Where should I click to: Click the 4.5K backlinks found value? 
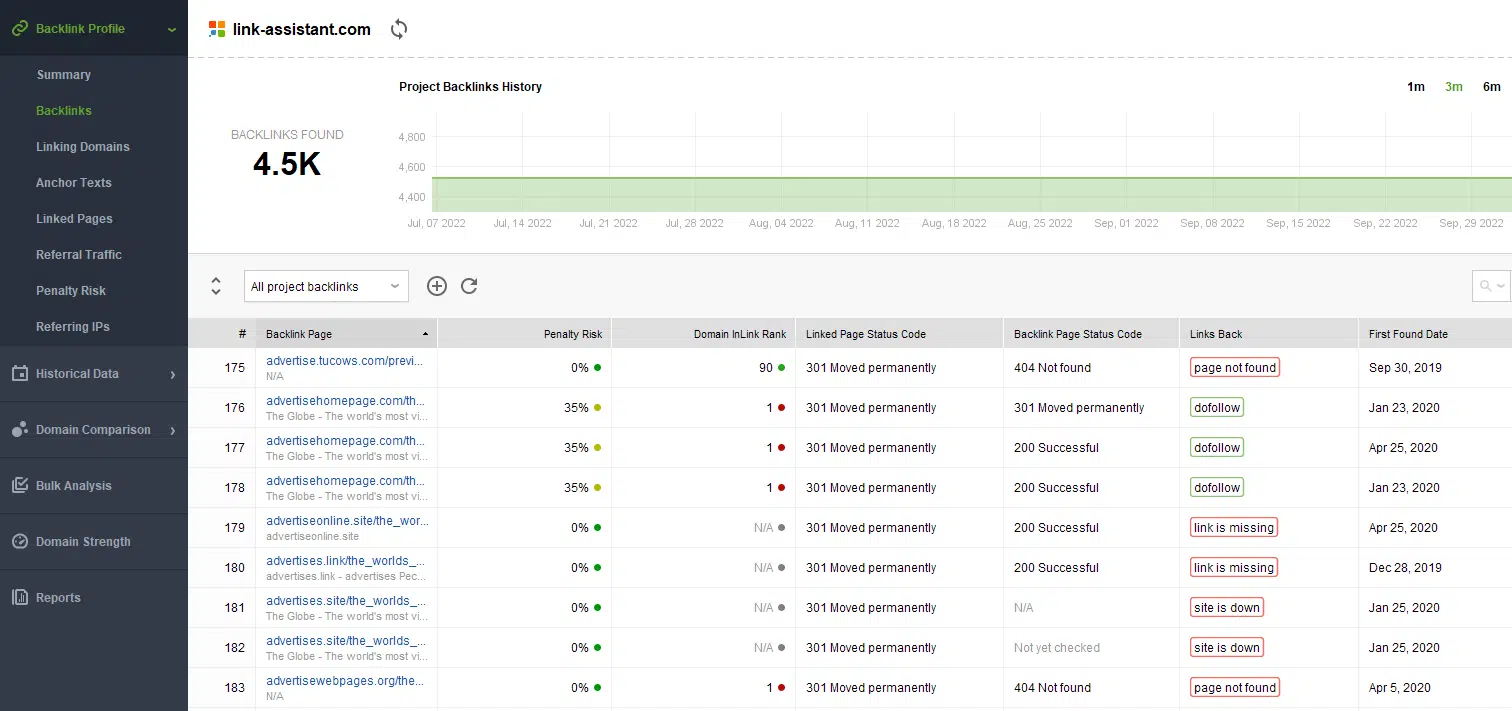(x=287, y=164)
